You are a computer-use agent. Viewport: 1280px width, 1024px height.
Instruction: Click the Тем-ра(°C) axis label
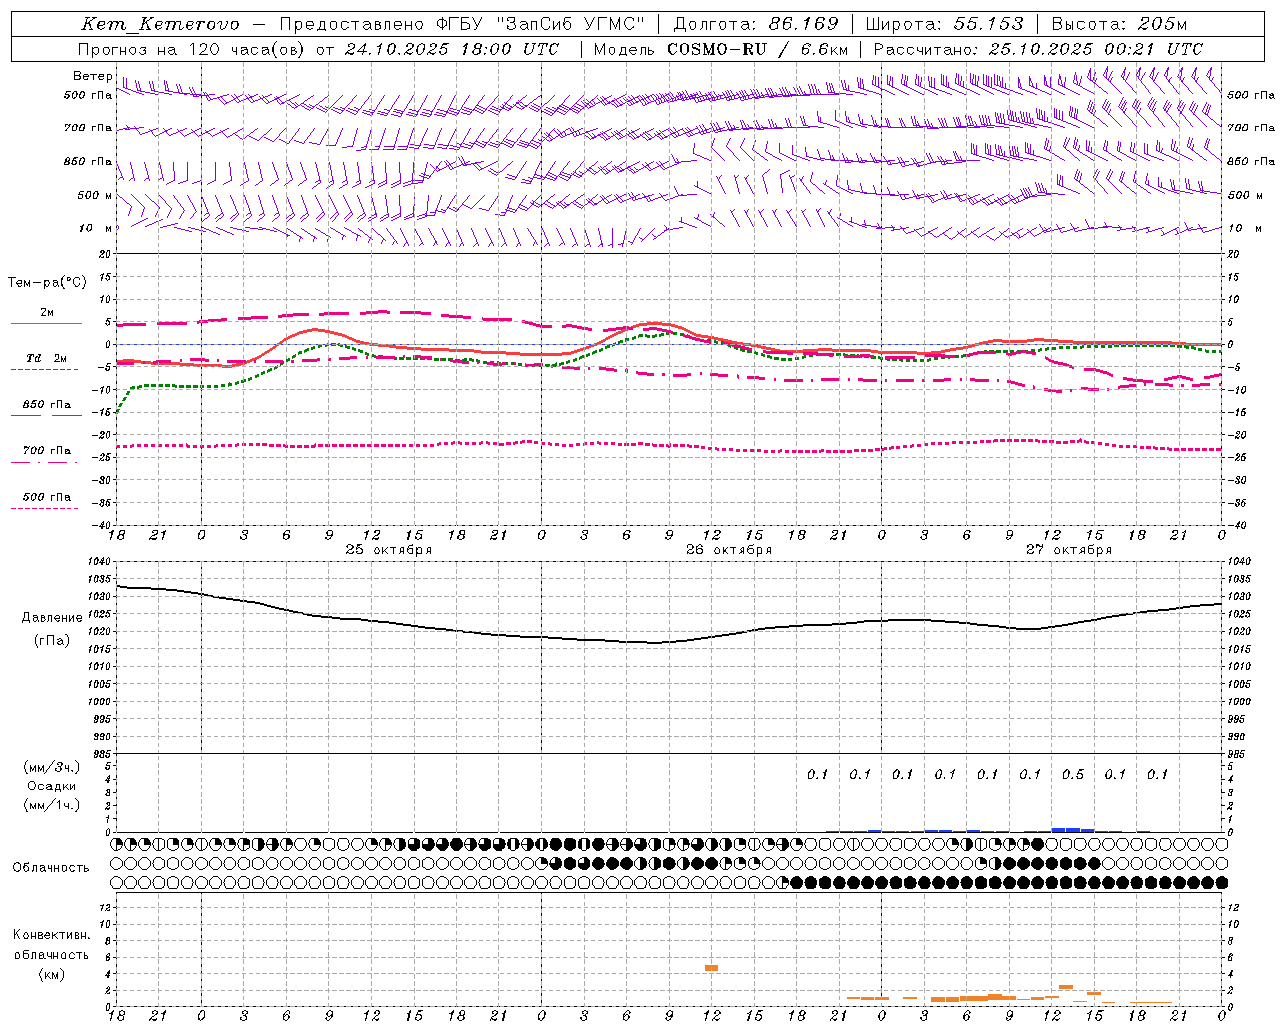pyautogui.click(x=47, y=283)
